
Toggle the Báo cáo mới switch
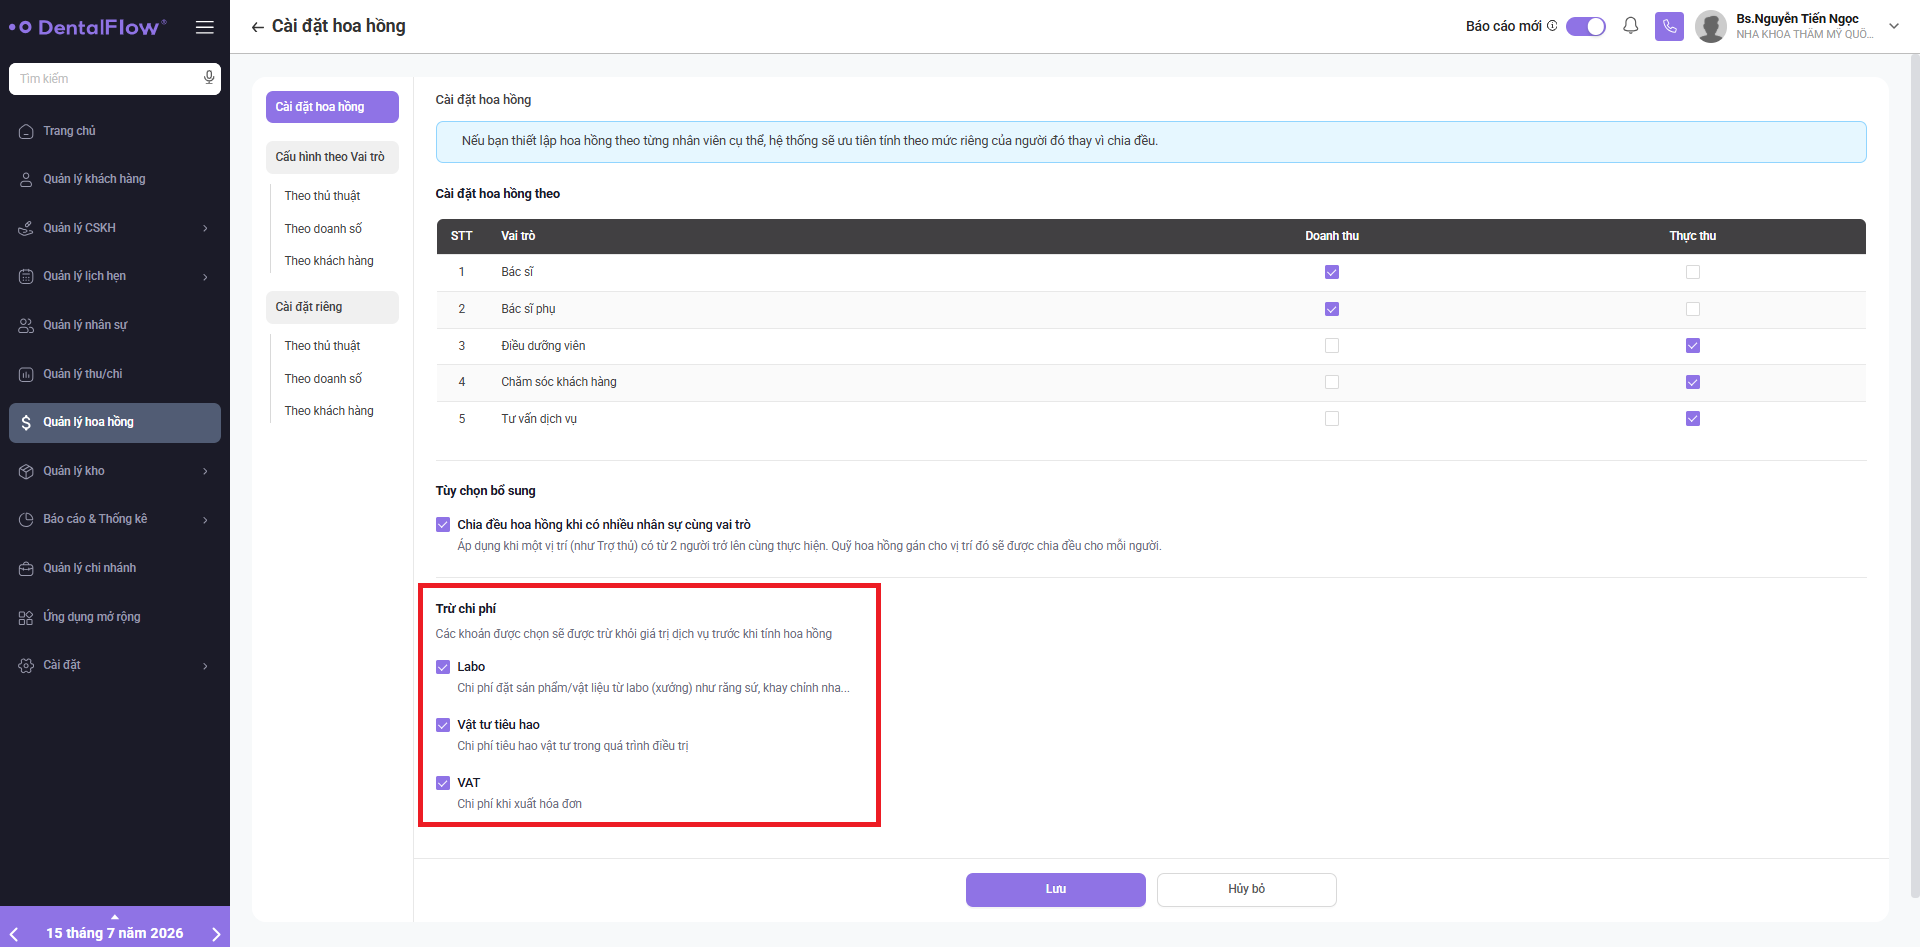pyautogui.click(x=1585, y=26)
